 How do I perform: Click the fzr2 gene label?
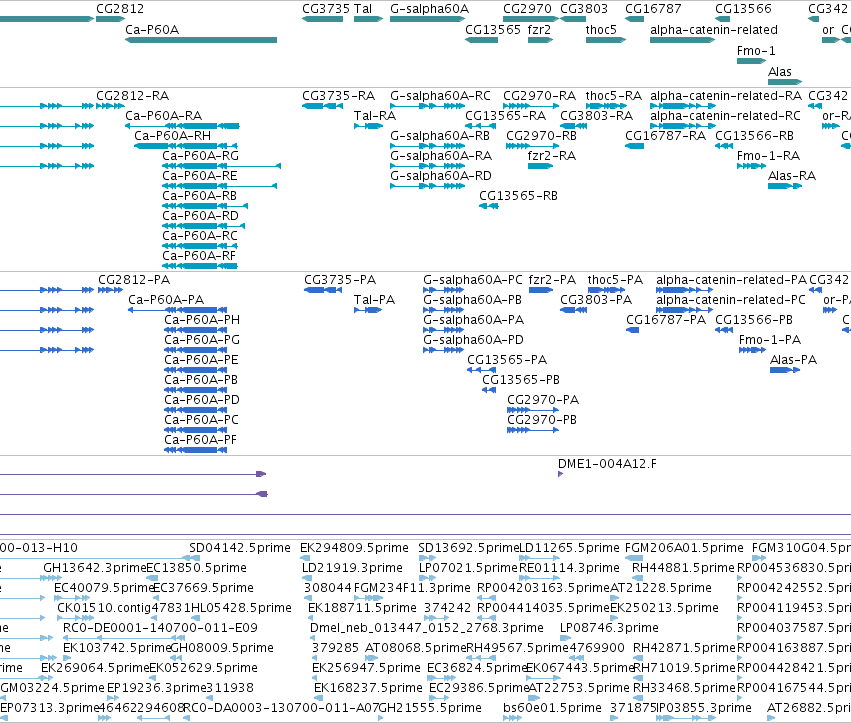click(539, 30)
